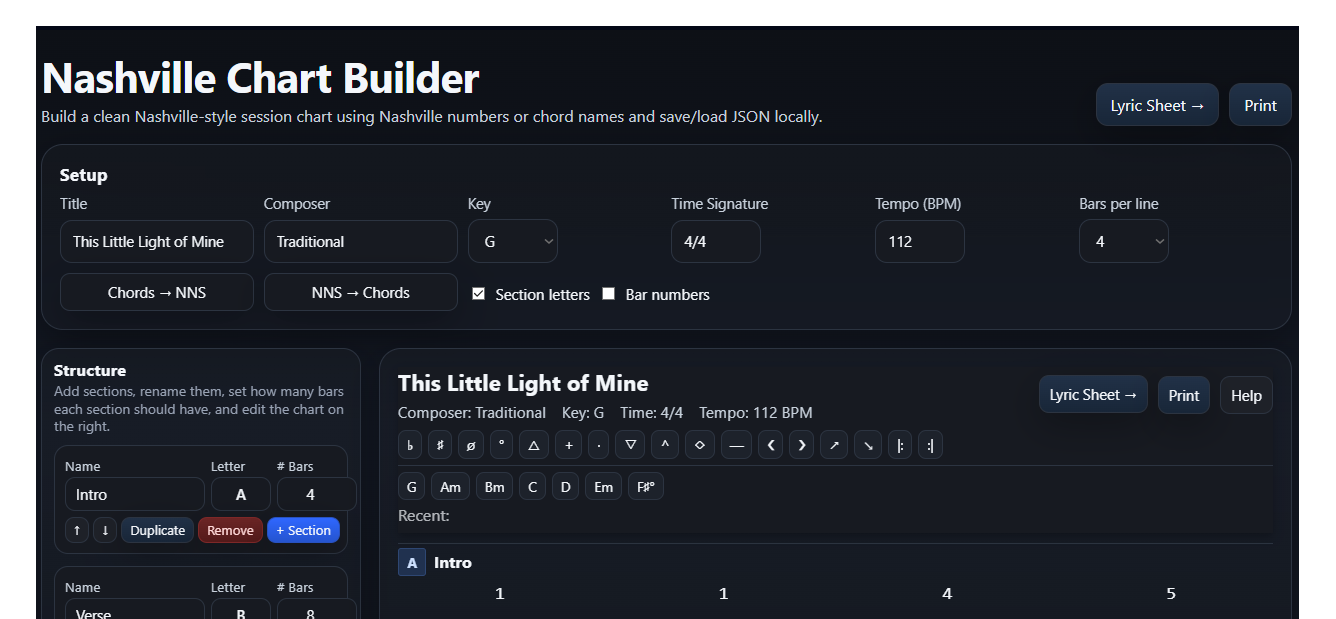Viewport: 1336px width, 619px height.
Task: Insert the plus symbol
Action: coord(568,445)
